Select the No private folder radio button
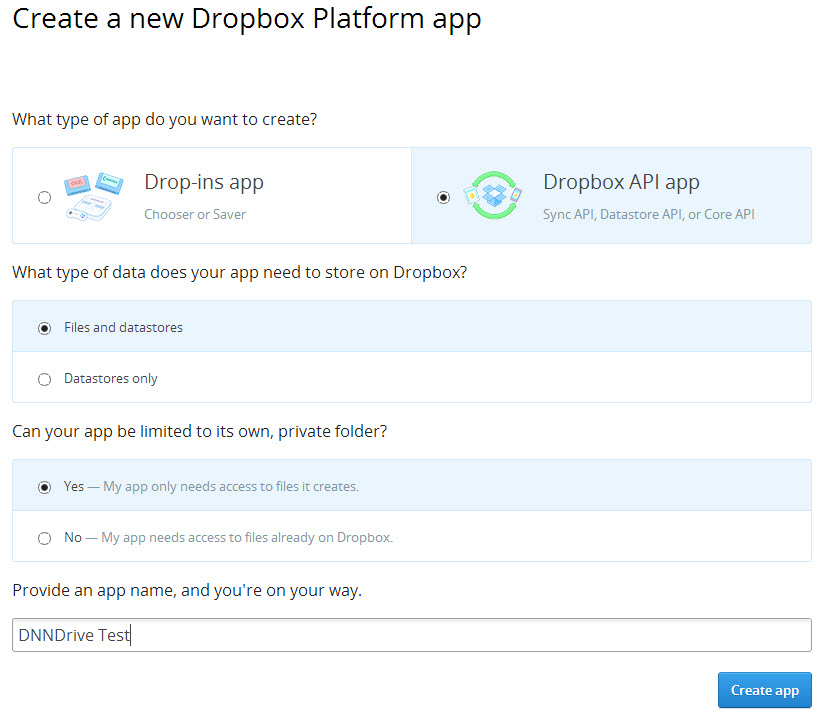822x722 pixels. (x=45, y=538)
